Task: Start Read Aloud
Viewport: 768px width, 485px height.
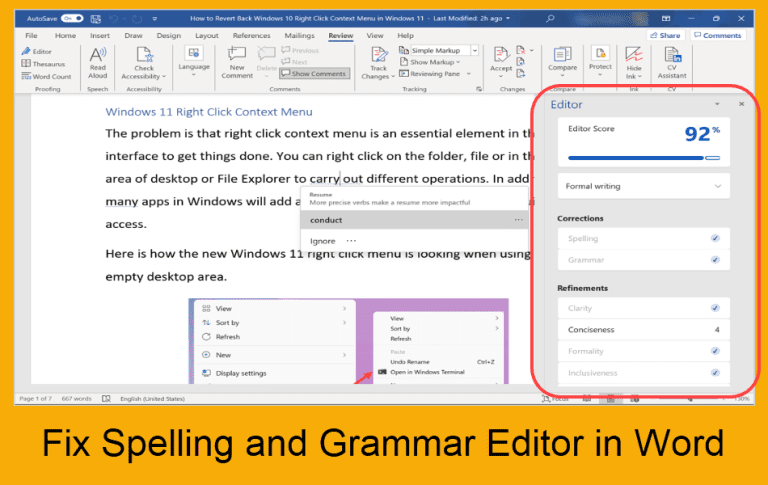Action: click(x=97, y=63)
